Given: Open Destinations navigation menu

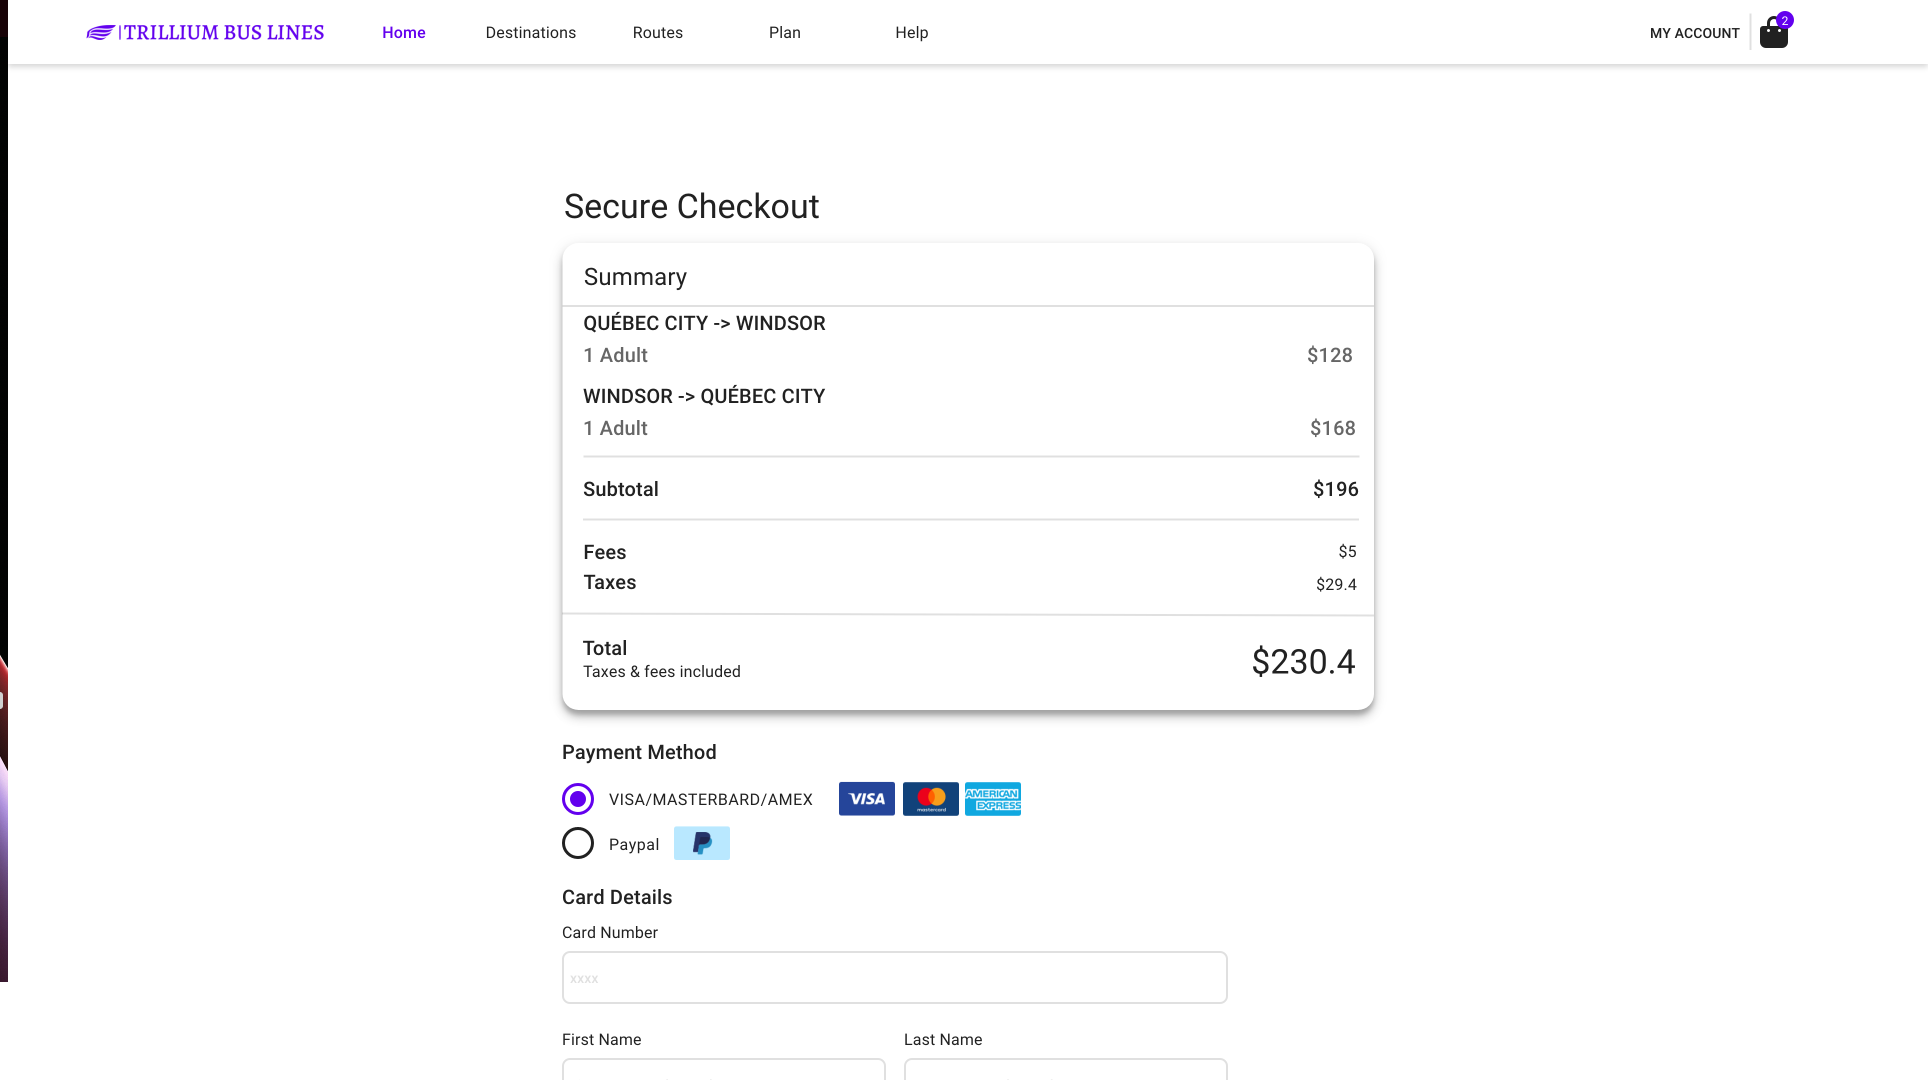Looking at the screenshot, I should (530, 32).
